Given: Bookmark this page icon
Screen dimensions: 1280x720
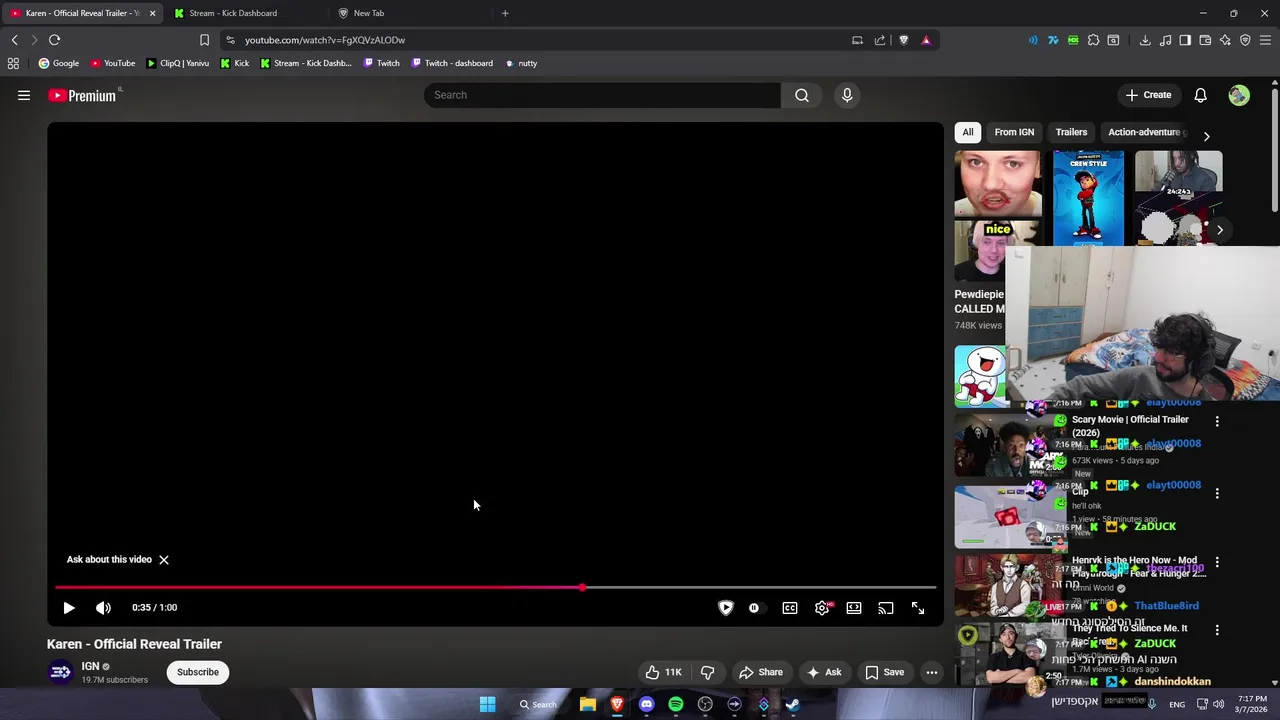Looking at the screenshot, I should tap(204, 40).
